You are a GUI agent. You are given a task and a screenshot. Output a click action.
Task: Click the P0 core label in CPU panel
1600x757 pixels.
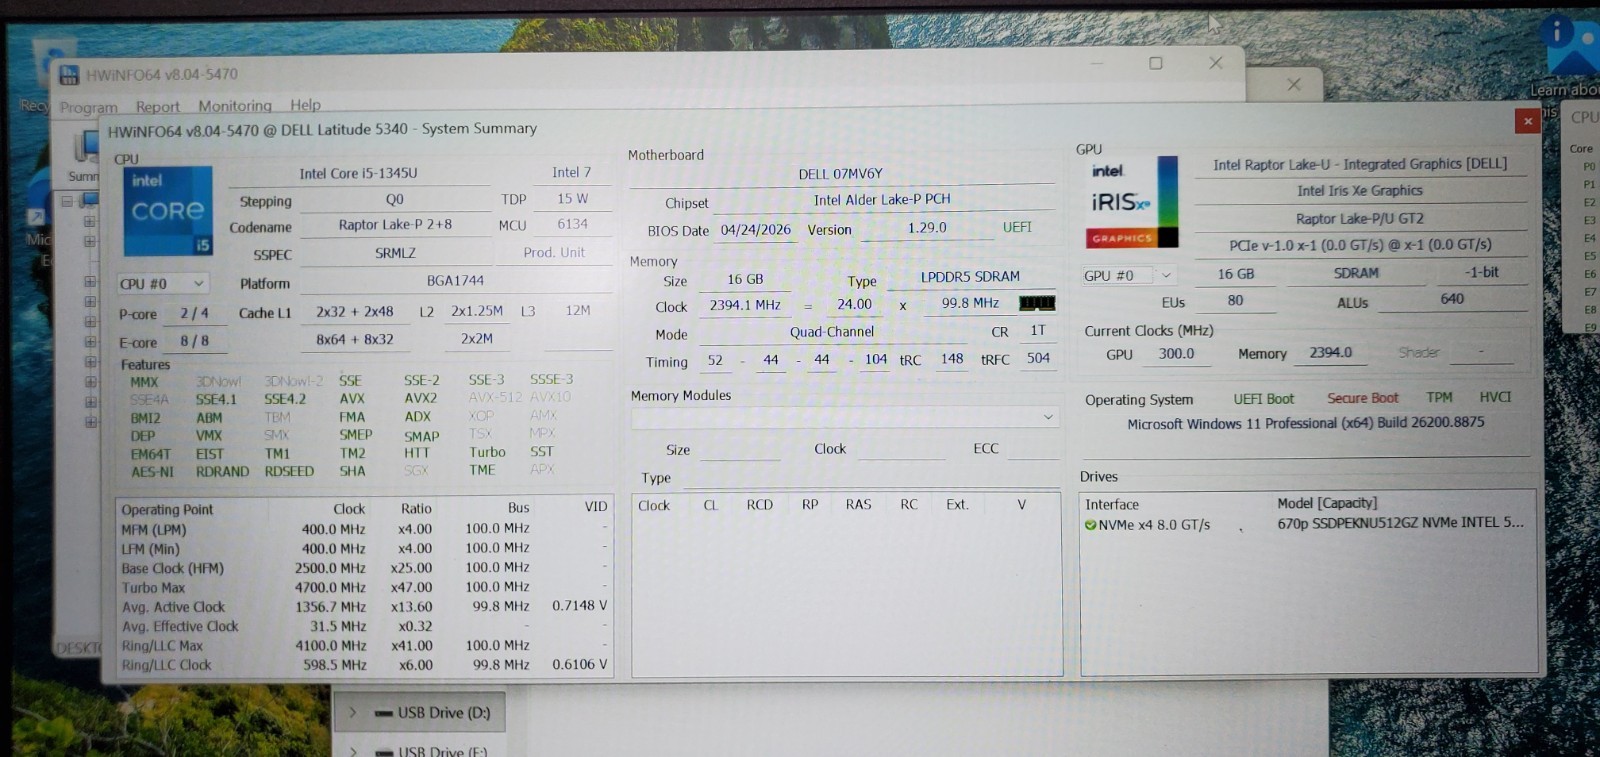point(1589,167)
